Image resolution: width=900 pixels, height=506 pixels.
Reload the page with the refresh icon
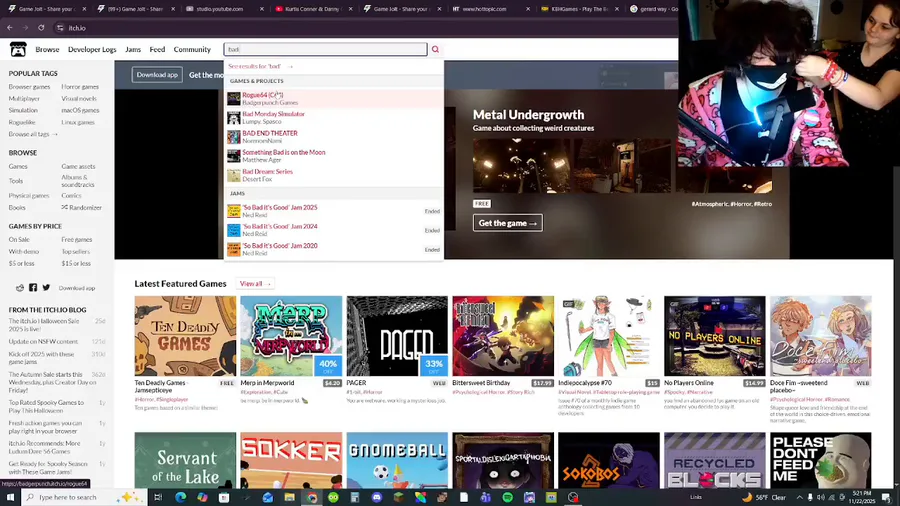(x=41, y=28)
